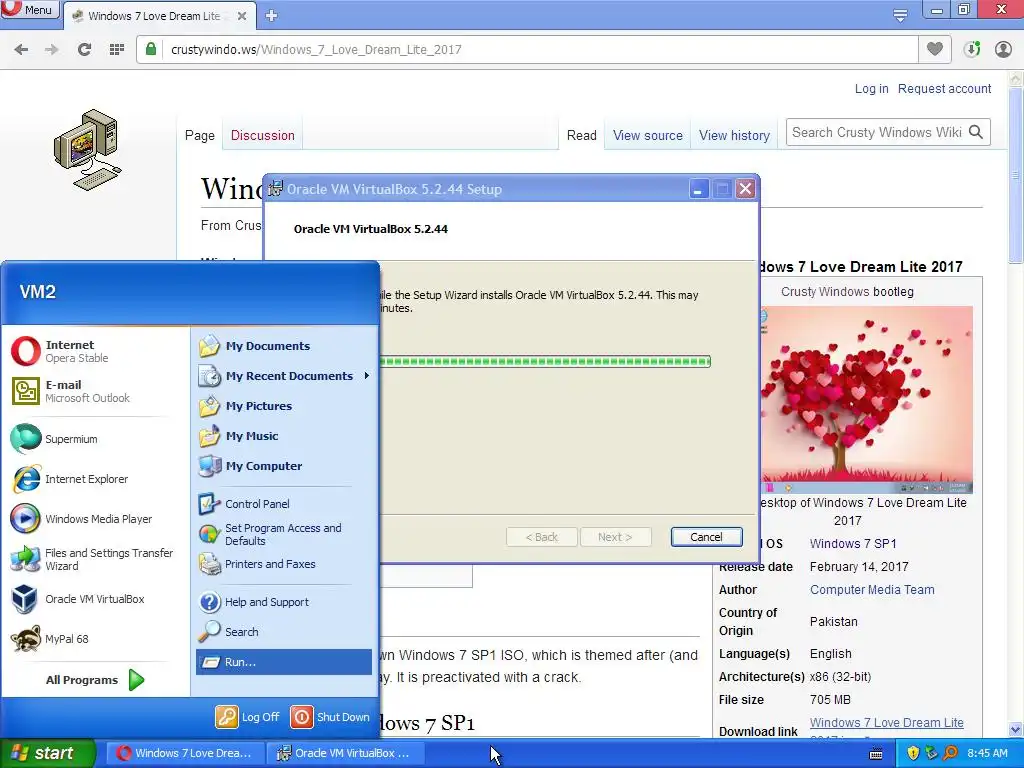The width and height of the screenshot is (1024, 768).
Task: Open Files and Settings Transfer Wizard
Action: 96,559
